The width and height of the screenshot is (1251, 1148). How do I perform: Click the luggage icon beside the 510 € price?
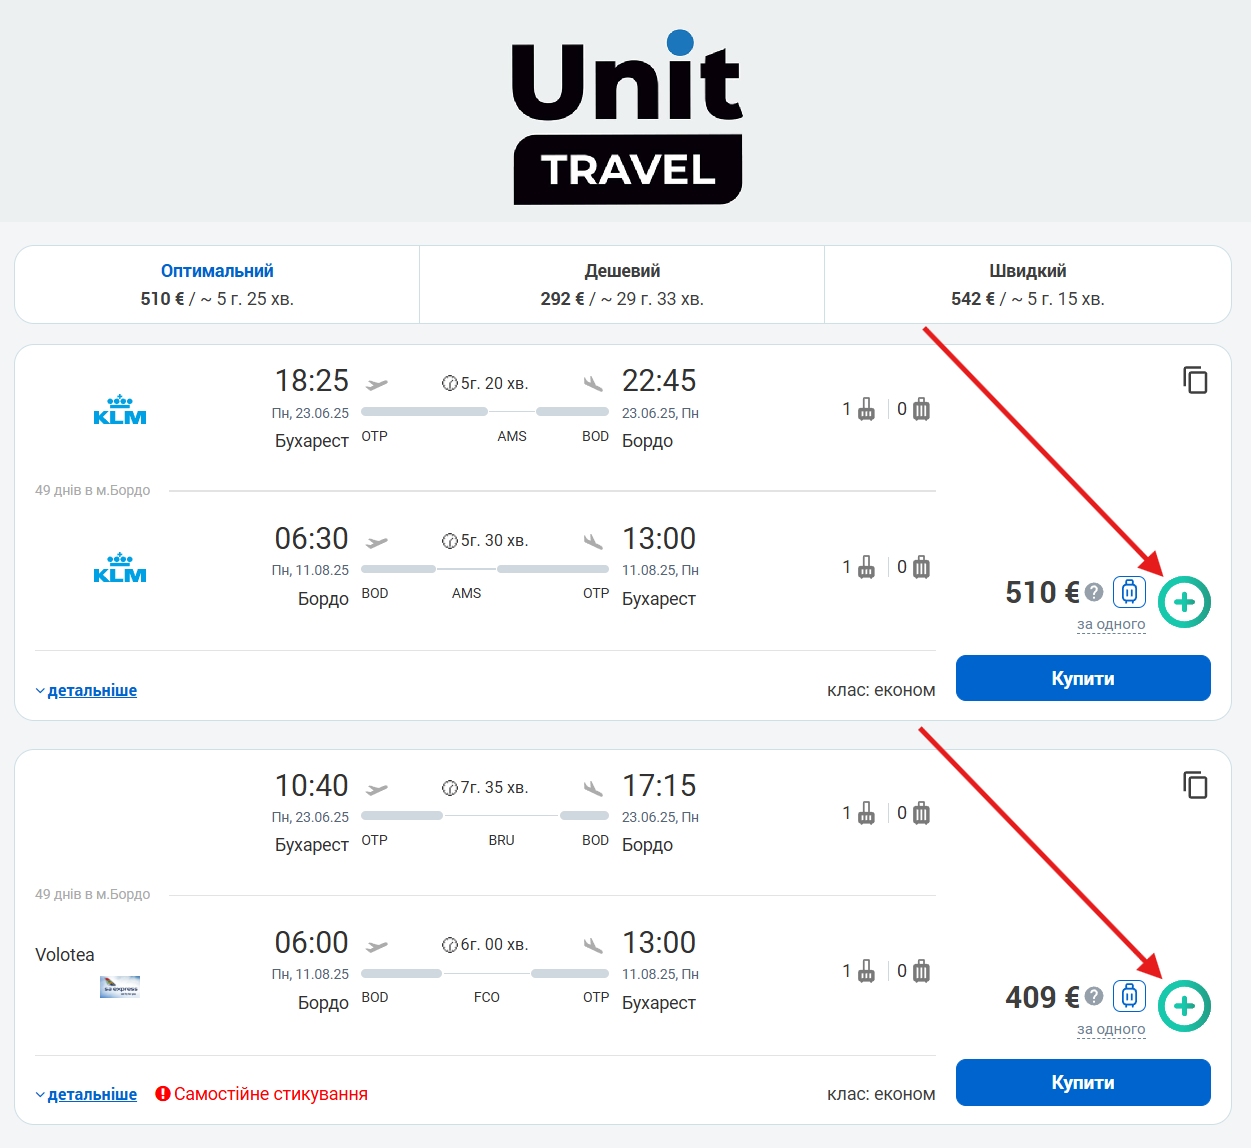coord(1129,592)
